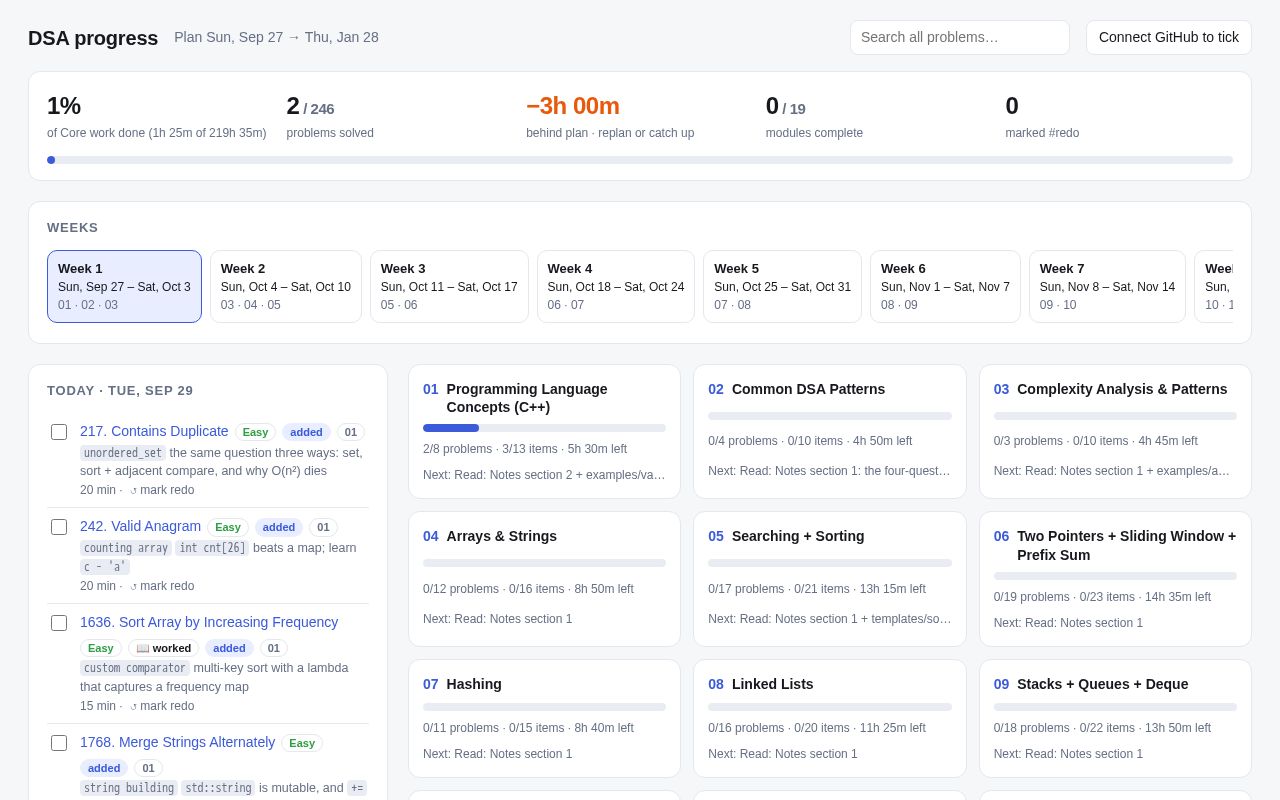This screenshot has height=800, width=1280.
Task: Mark redo on 217. Contains Duplicate
Action: click(x=162, y=490)
